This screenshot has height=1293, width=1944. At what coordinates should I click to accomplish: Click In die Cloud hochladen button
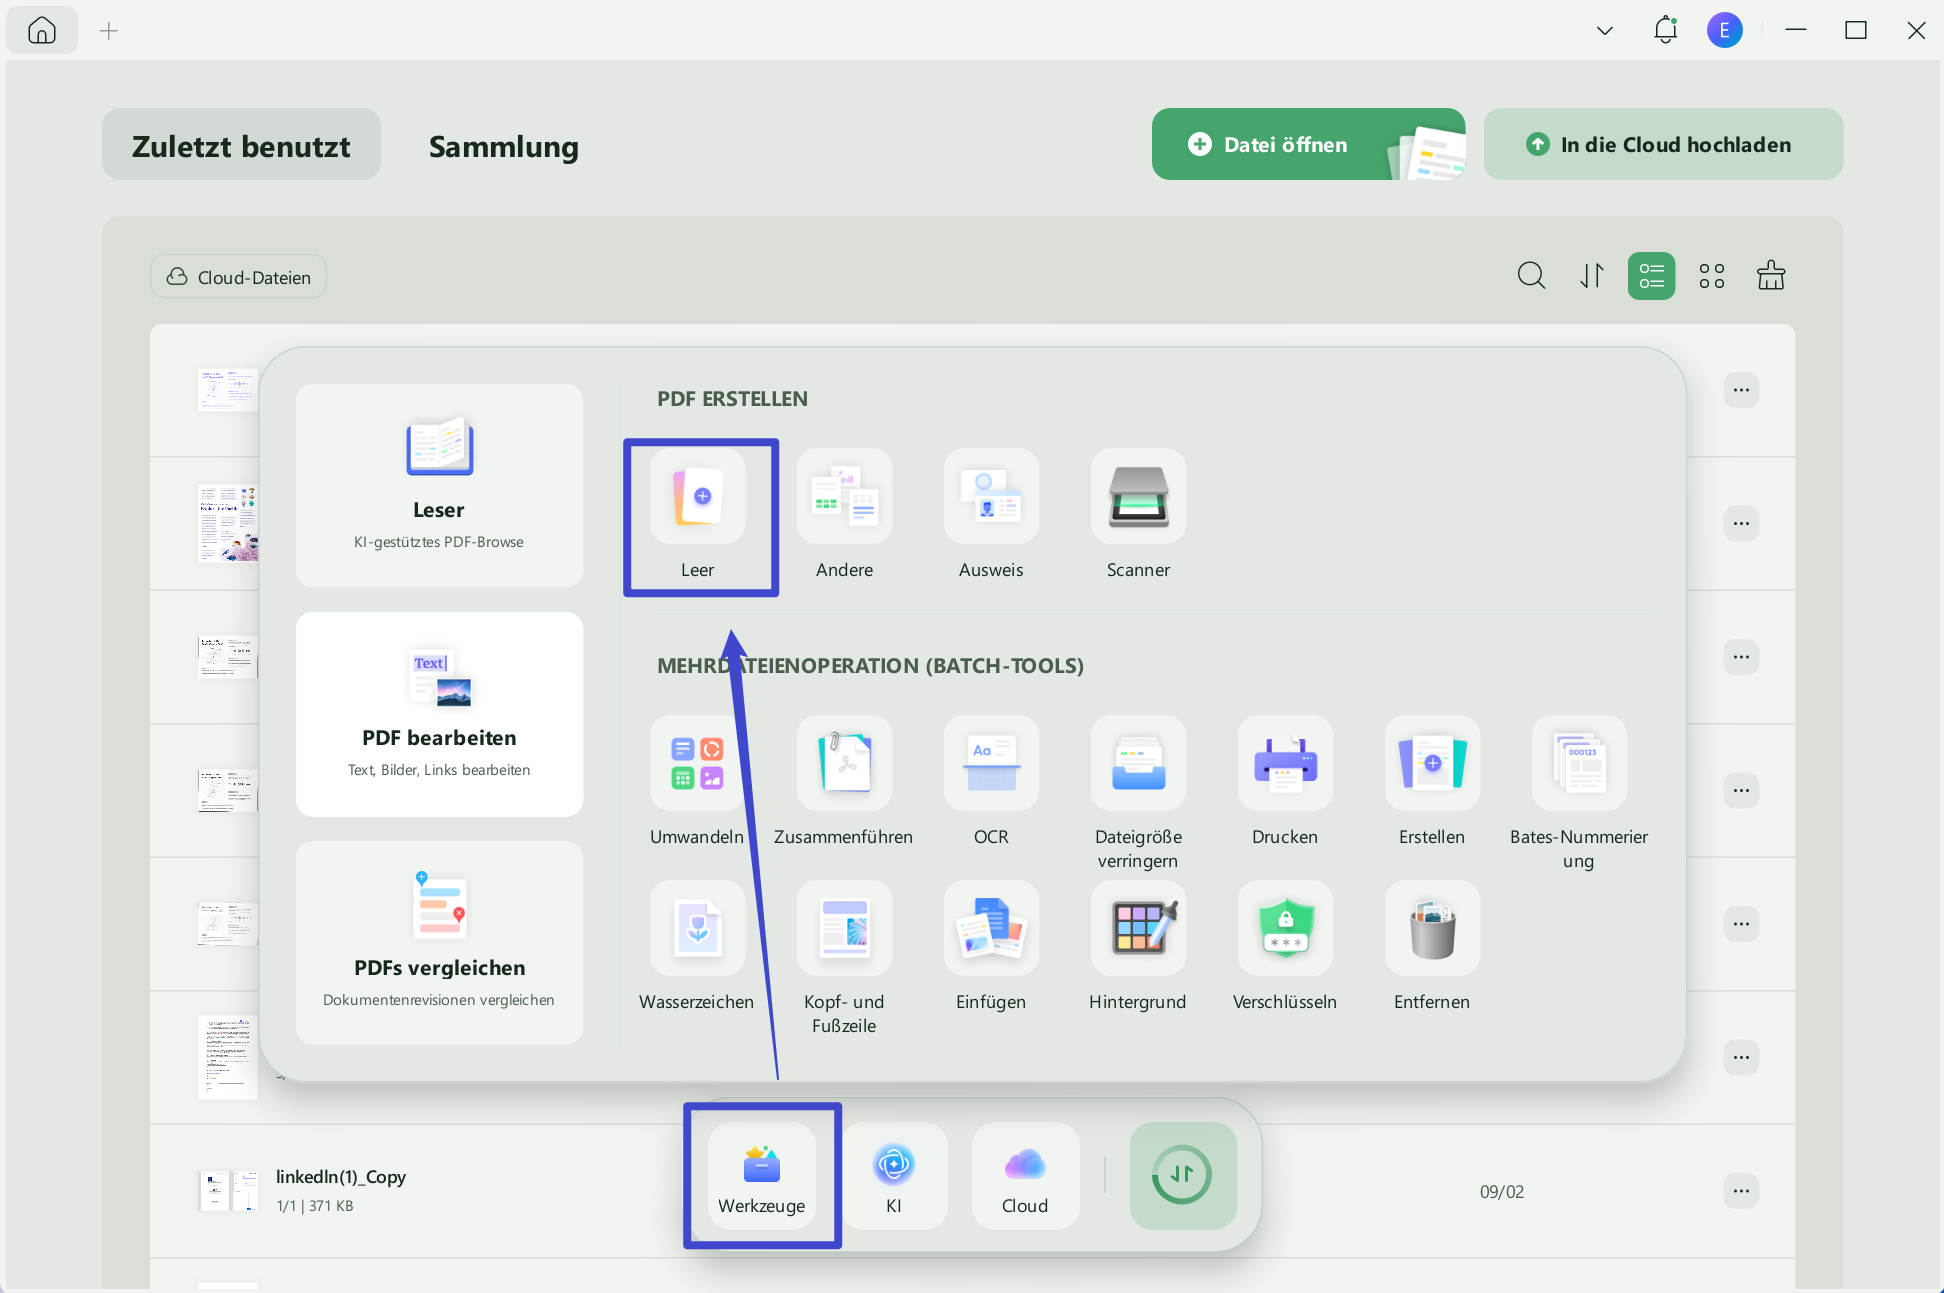click(1663, 144)
